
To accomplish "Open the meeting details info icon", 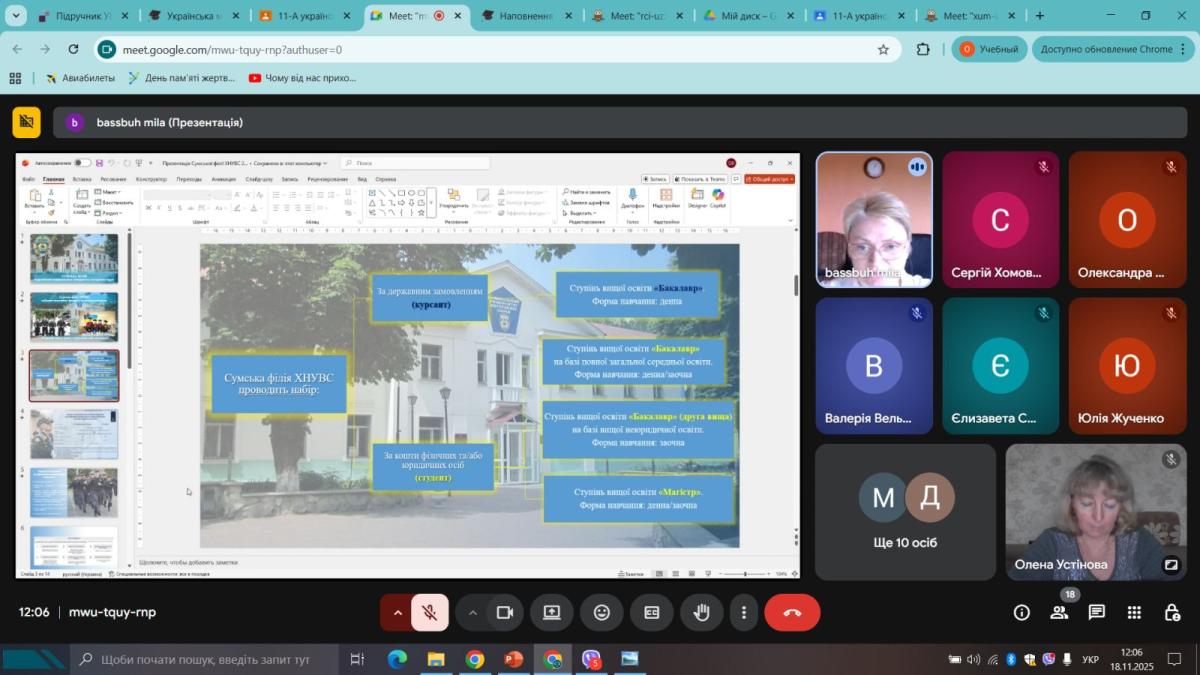I will (1021, 613).
